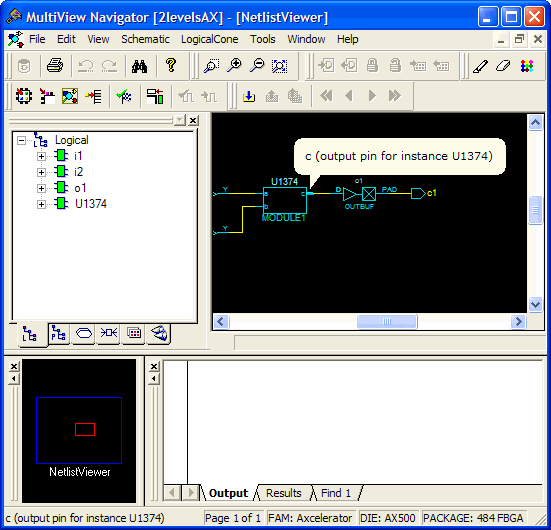The image size is (551, 530).
Task: Click the rewind double arrow icon
Action: click(326, 96)
